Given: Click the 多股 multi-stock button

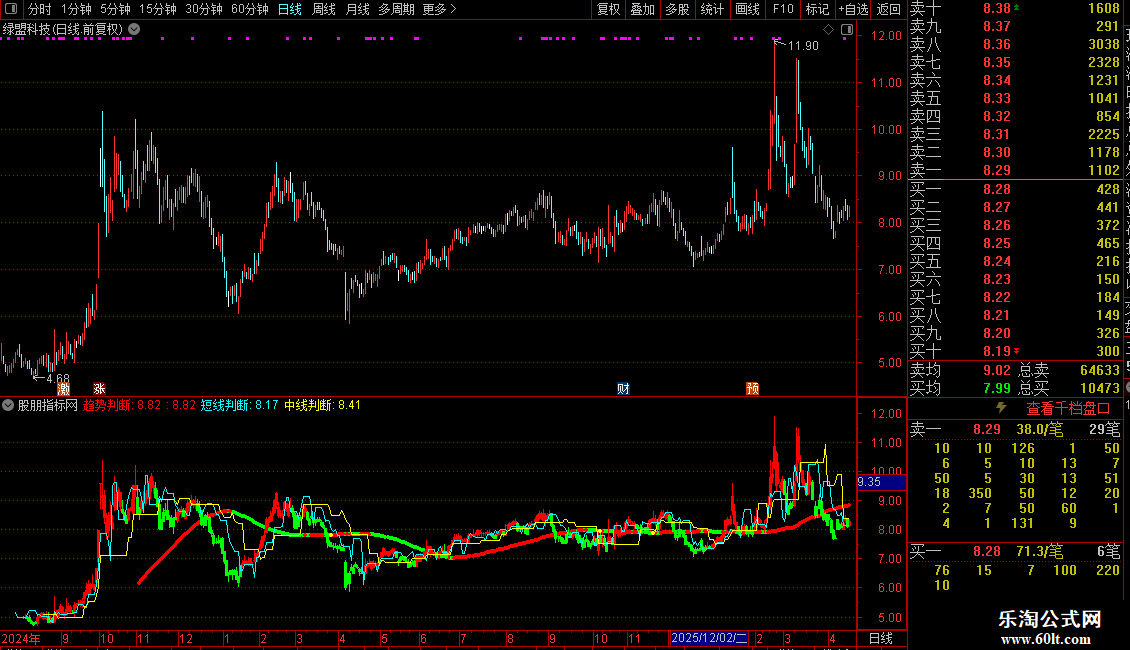Looking at the screenshot, I should (677, 9).
